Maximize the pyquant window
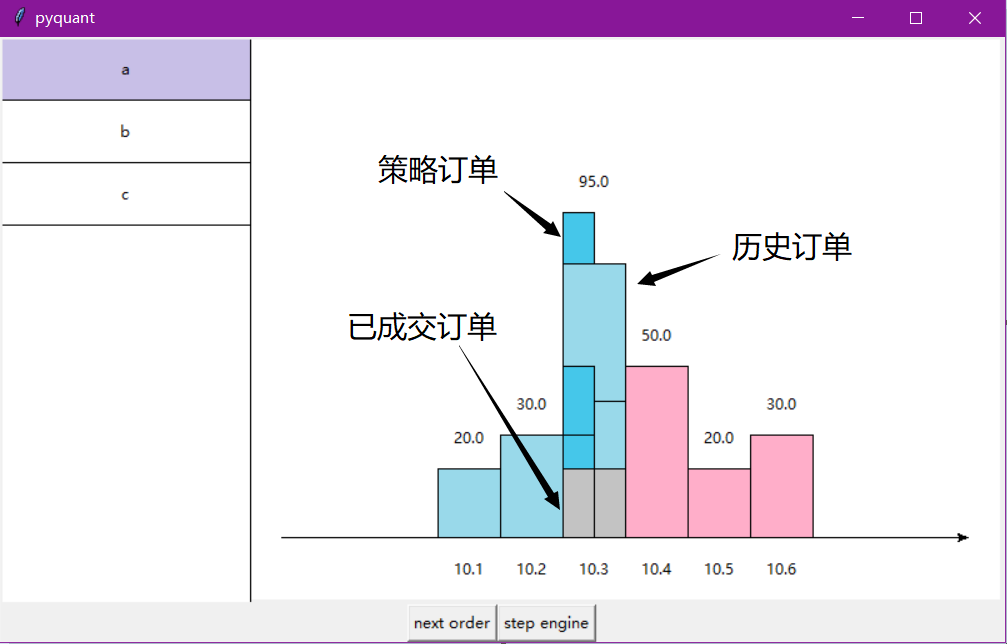Image resolution: width=1007 pixels, height=644 pixels. pyautogui.click(x=916, y=18)
